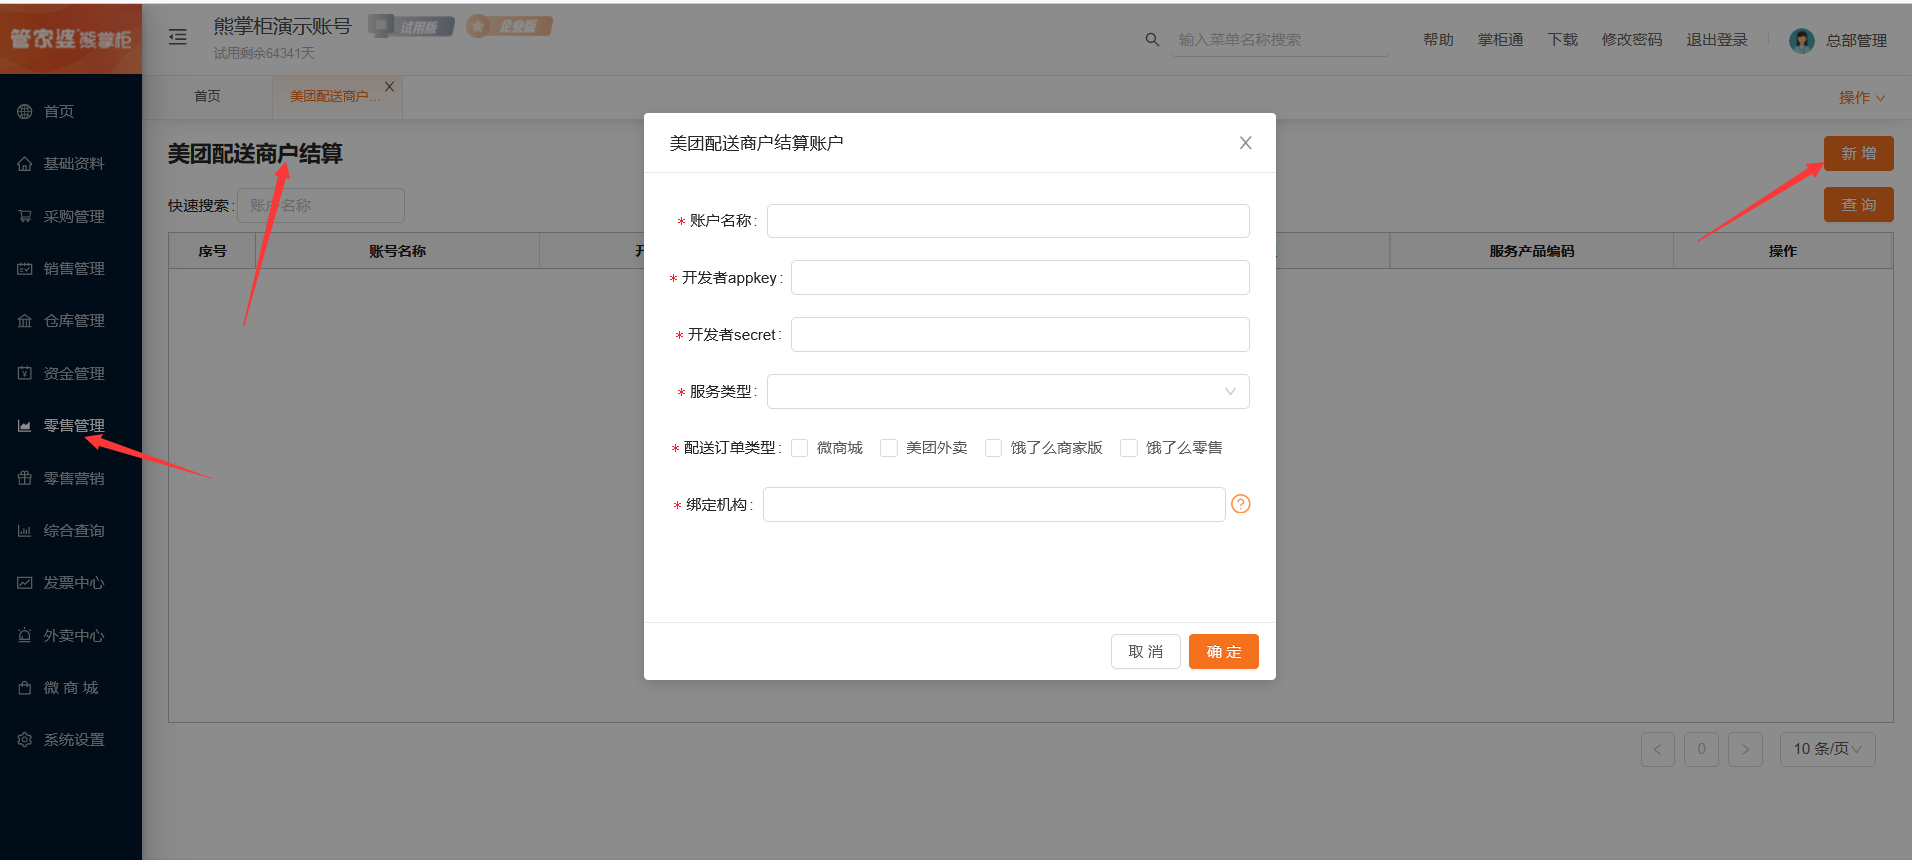1912x860 pixels.
Task: Click the 查询 button
Action: [1859, 204]
